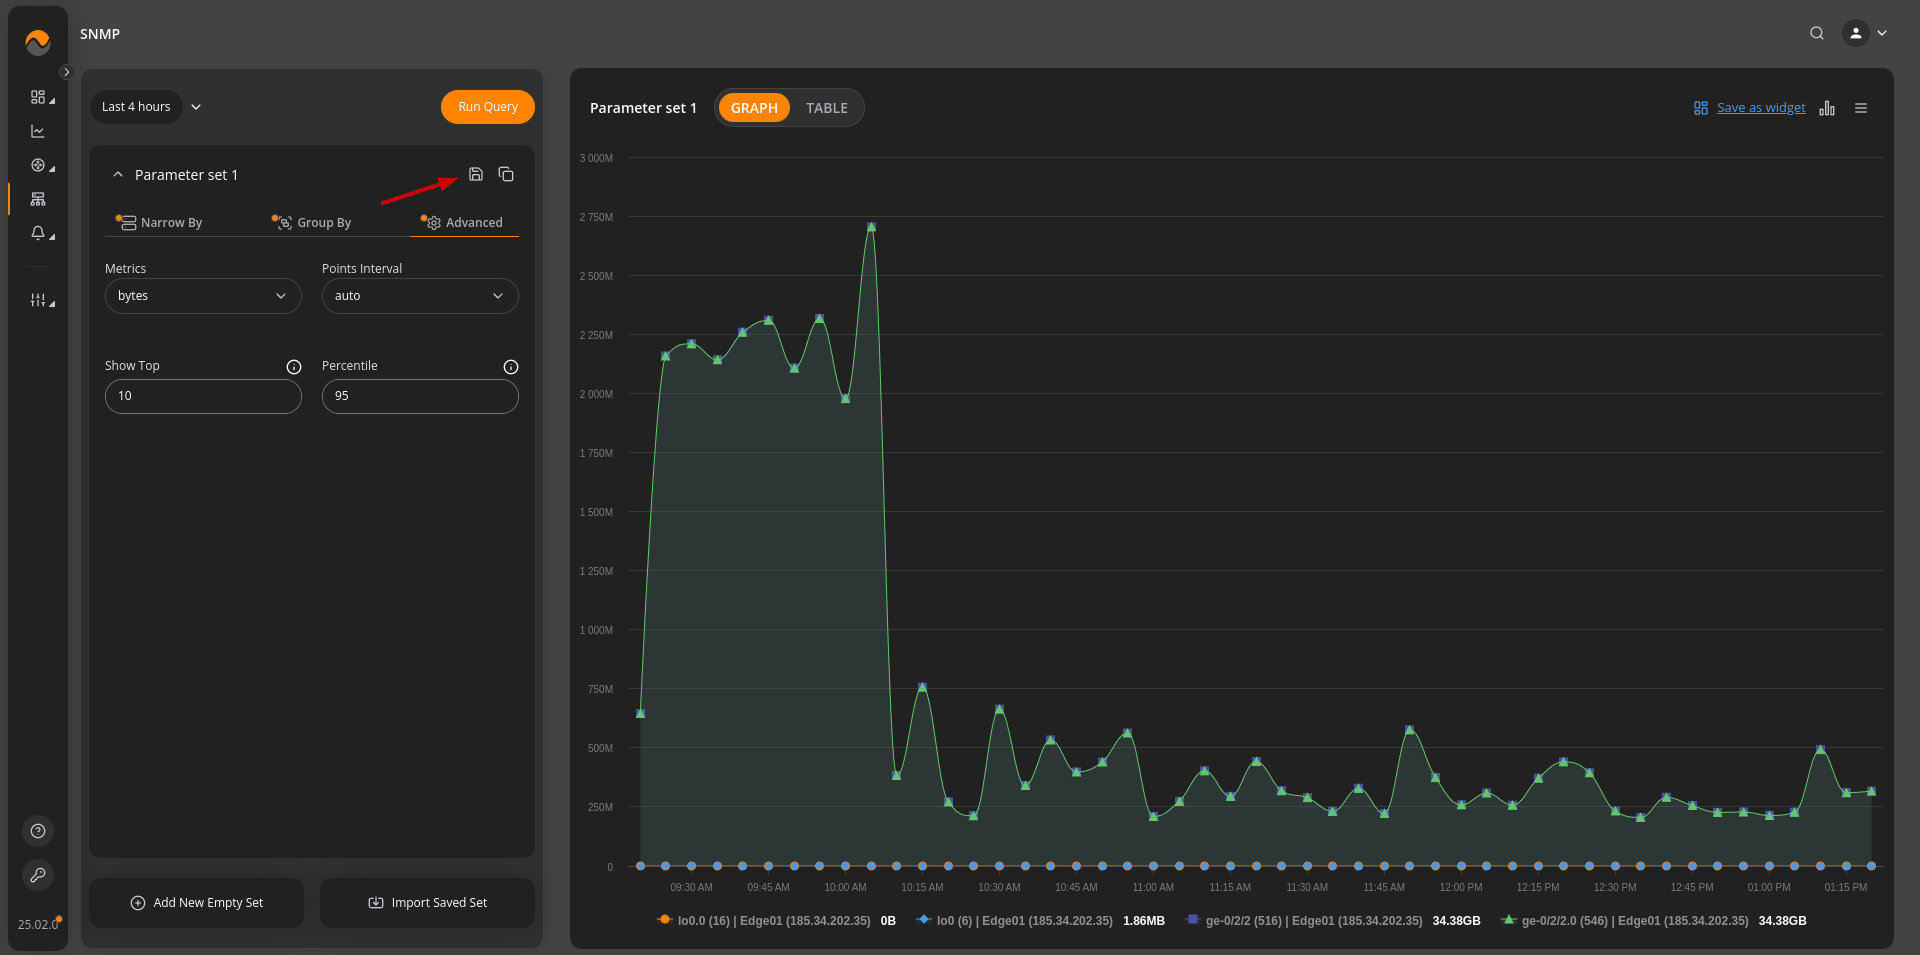Click the version 25.02.0 label
This screenshot has width=1920, height=955.
(x=38, y=925)
